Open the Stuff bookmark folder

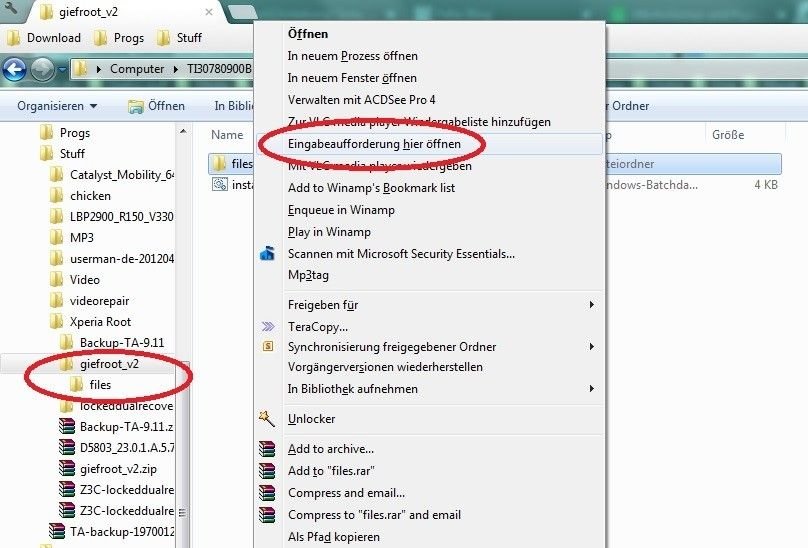(x=179, y=38)
